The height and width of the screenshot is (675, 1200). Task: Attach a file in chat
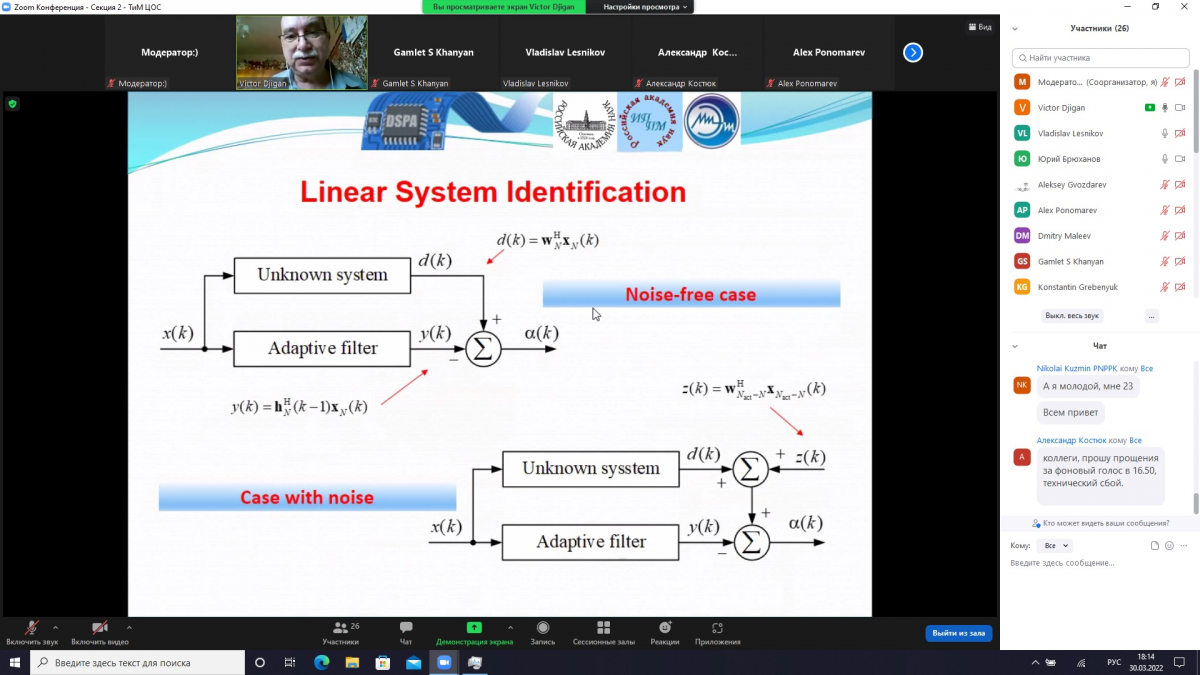[1155, 546]
